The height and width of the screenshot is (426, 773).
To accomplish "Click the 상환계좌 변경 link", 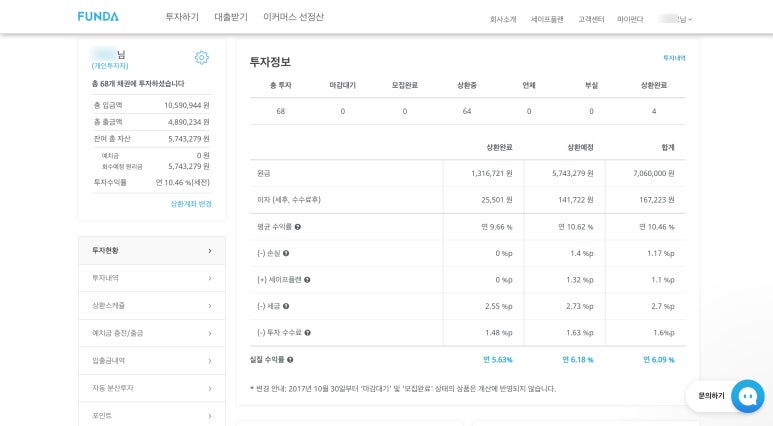I will [x=191, y=204].
